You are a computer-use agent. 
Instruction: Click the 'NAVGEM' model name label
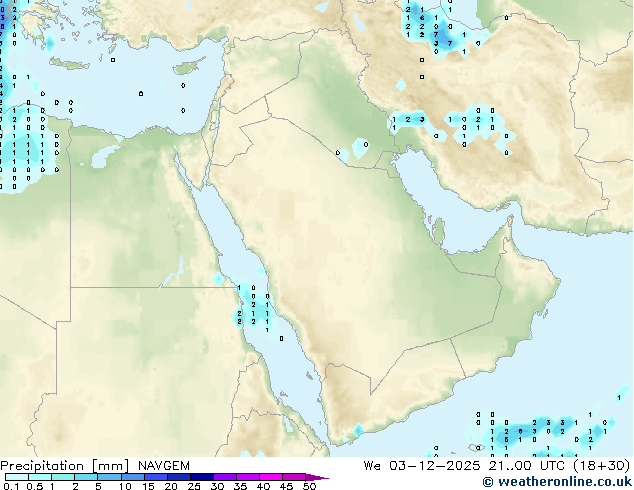(164, 466)
